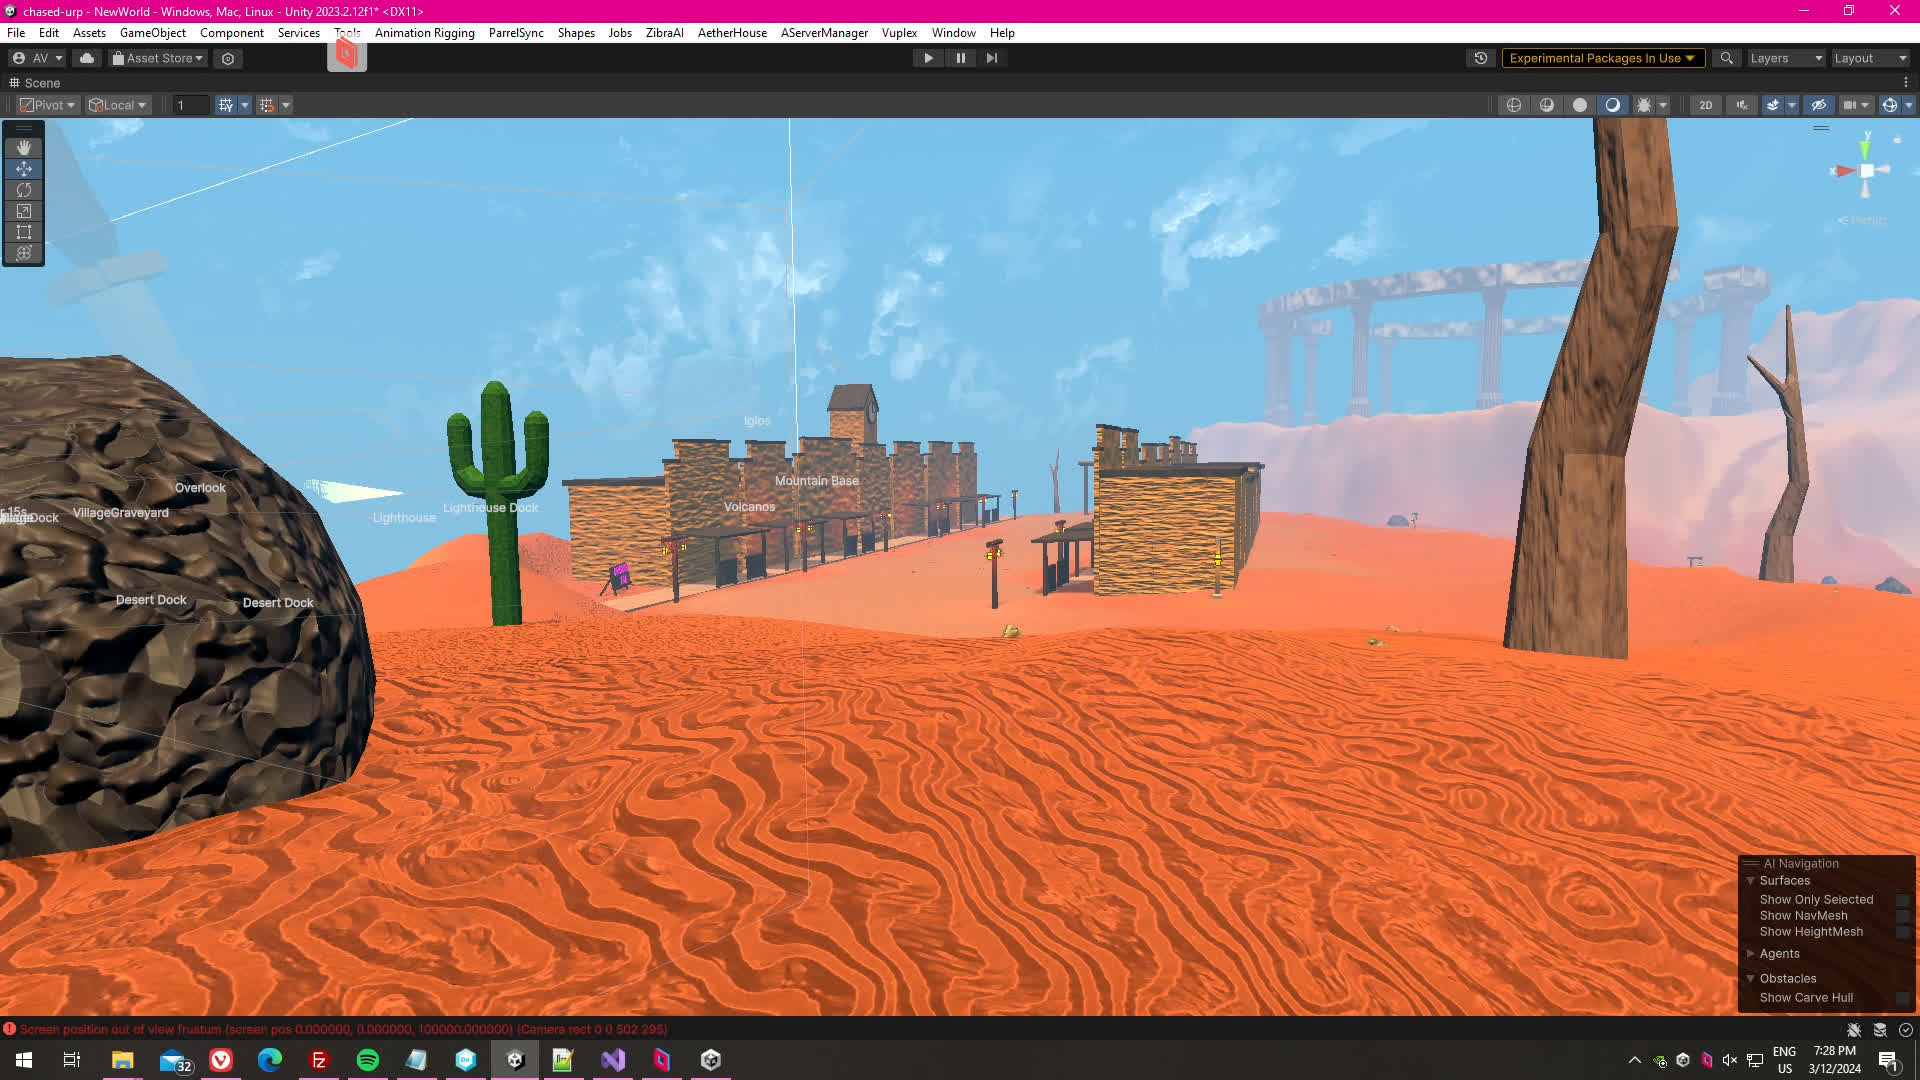This screenshot has height=1080, width=1920.
Task: Select the Hand view tool
Action: pyautogui.click(x=23, y=147)
